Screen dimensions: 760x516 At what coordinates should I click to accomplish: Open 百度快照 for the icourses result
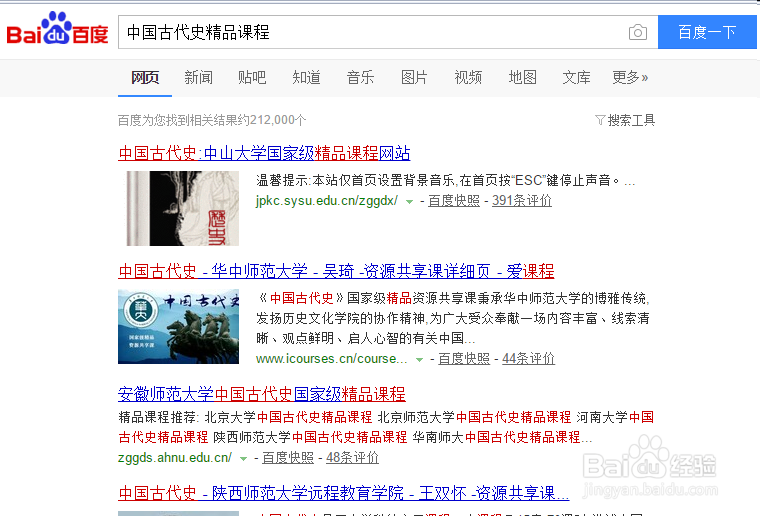click(464, 359)
